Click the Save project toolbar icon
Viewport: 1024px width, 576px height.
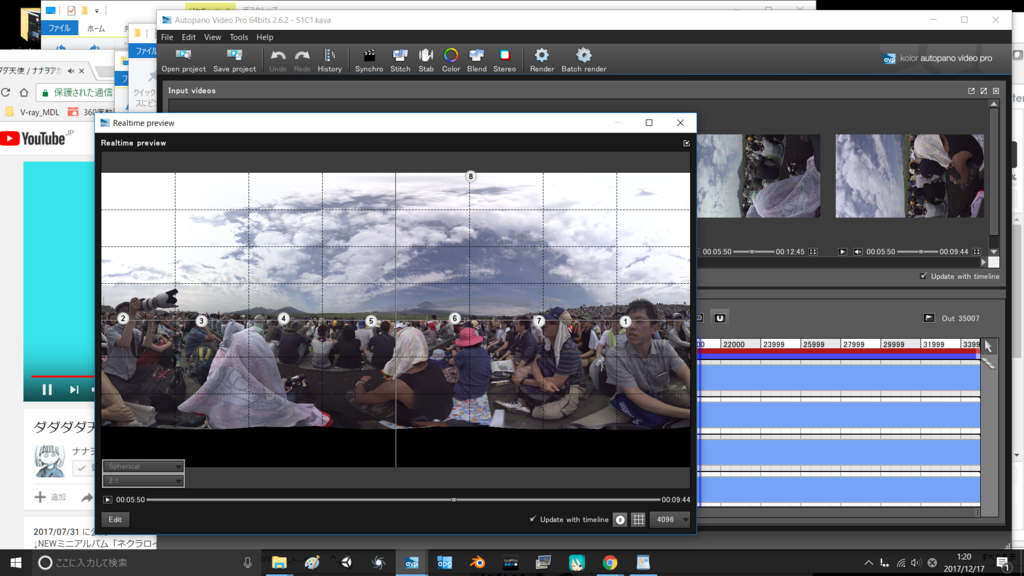[x=234, y=55]
